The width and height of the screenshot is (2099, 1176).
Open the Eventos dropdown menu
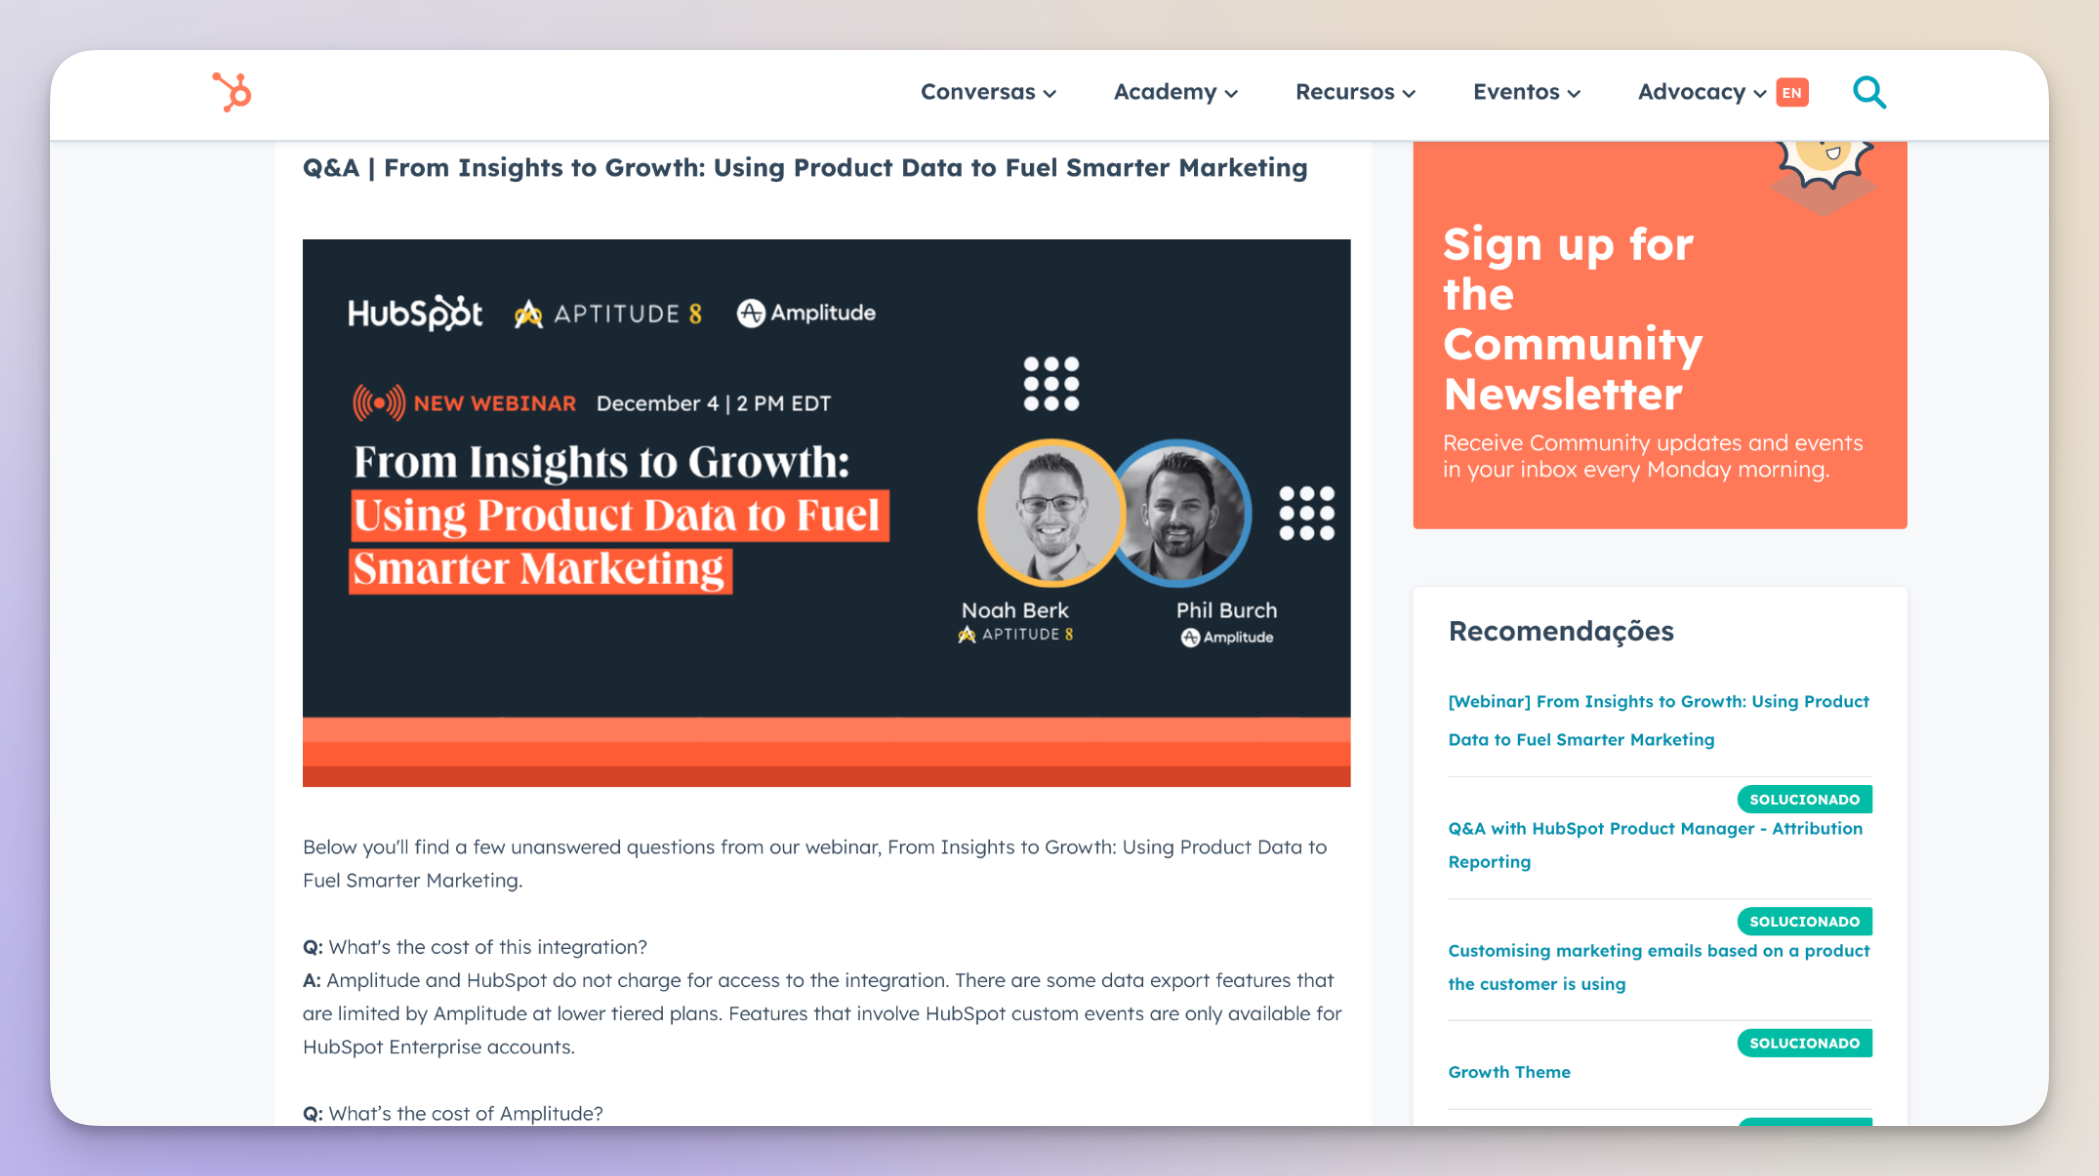click(x=1524, y=91)
